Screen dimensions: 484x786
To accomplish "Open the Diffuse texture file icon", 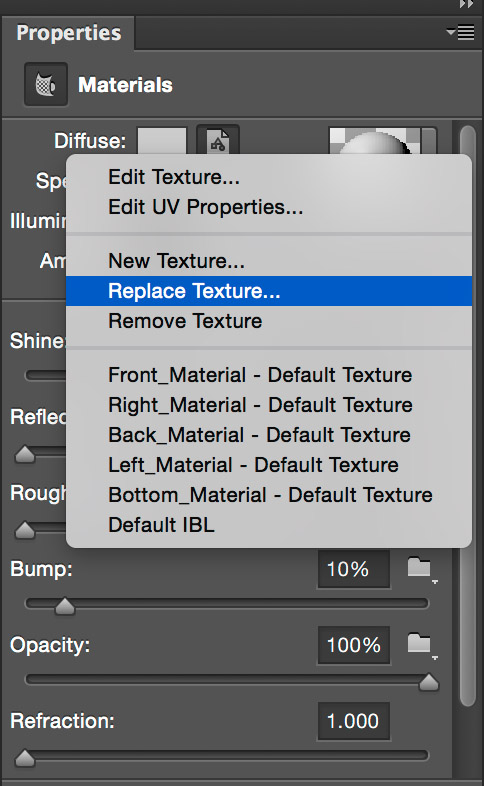I will (217, 141).
